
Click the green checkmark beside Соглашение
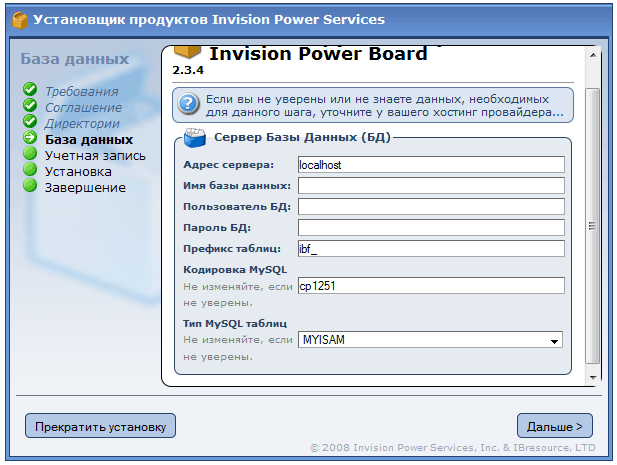30,107
